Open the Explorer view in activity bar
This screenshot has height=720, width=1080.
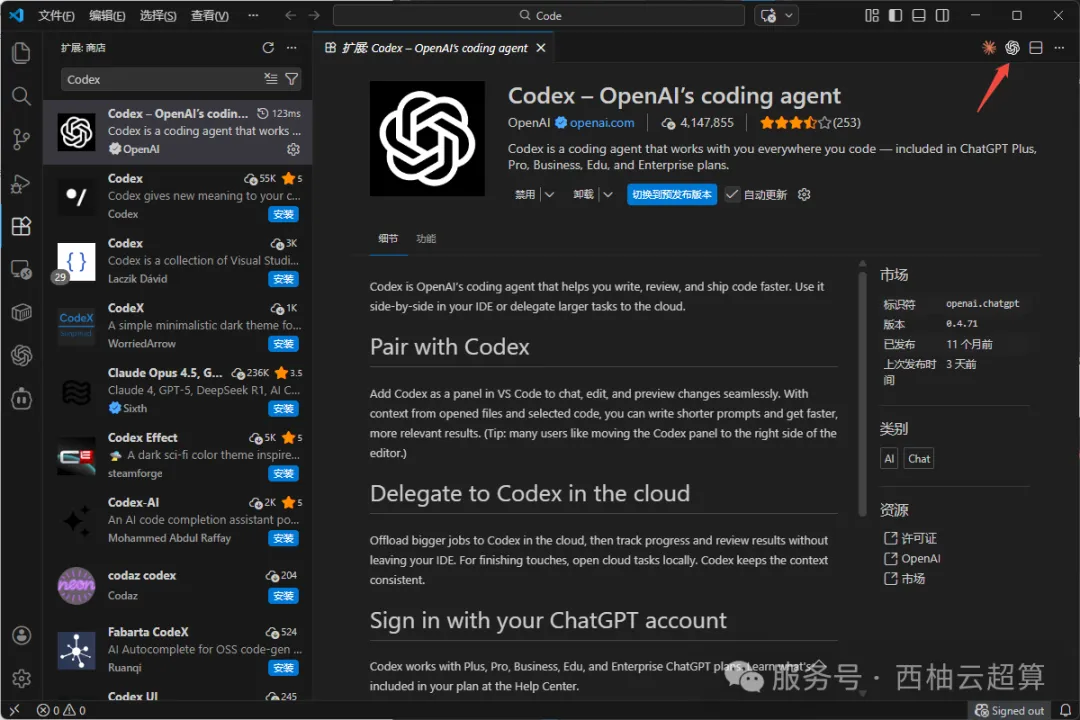click(x=21, y=53)
